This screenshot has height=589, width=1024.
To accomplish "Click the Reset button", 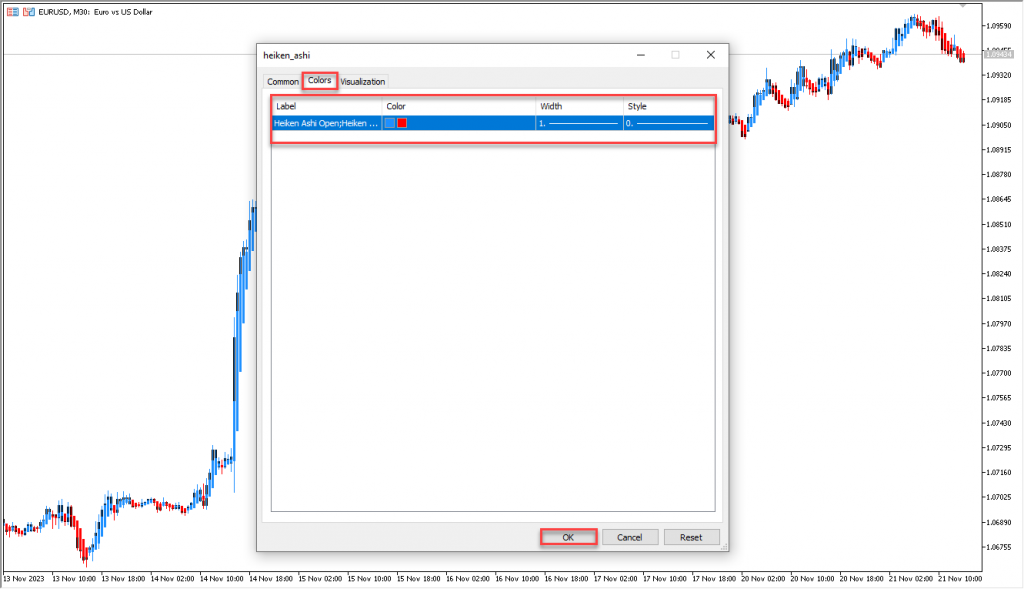I will point(691,537).
